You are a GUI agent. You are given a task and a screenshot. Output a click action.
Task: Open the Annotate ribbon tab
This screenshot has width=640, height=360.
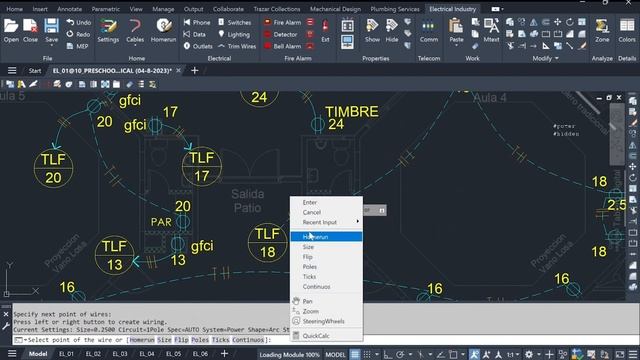click(69, 9)
